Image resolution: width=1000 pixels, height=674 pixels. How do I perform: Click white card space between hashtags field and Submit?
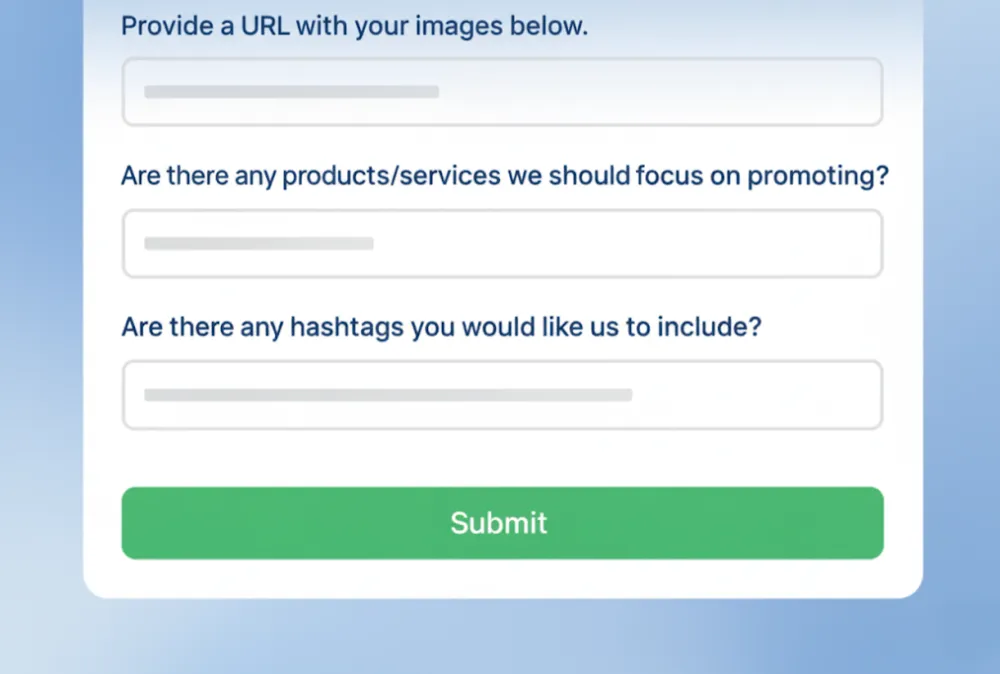coord(503,458)
